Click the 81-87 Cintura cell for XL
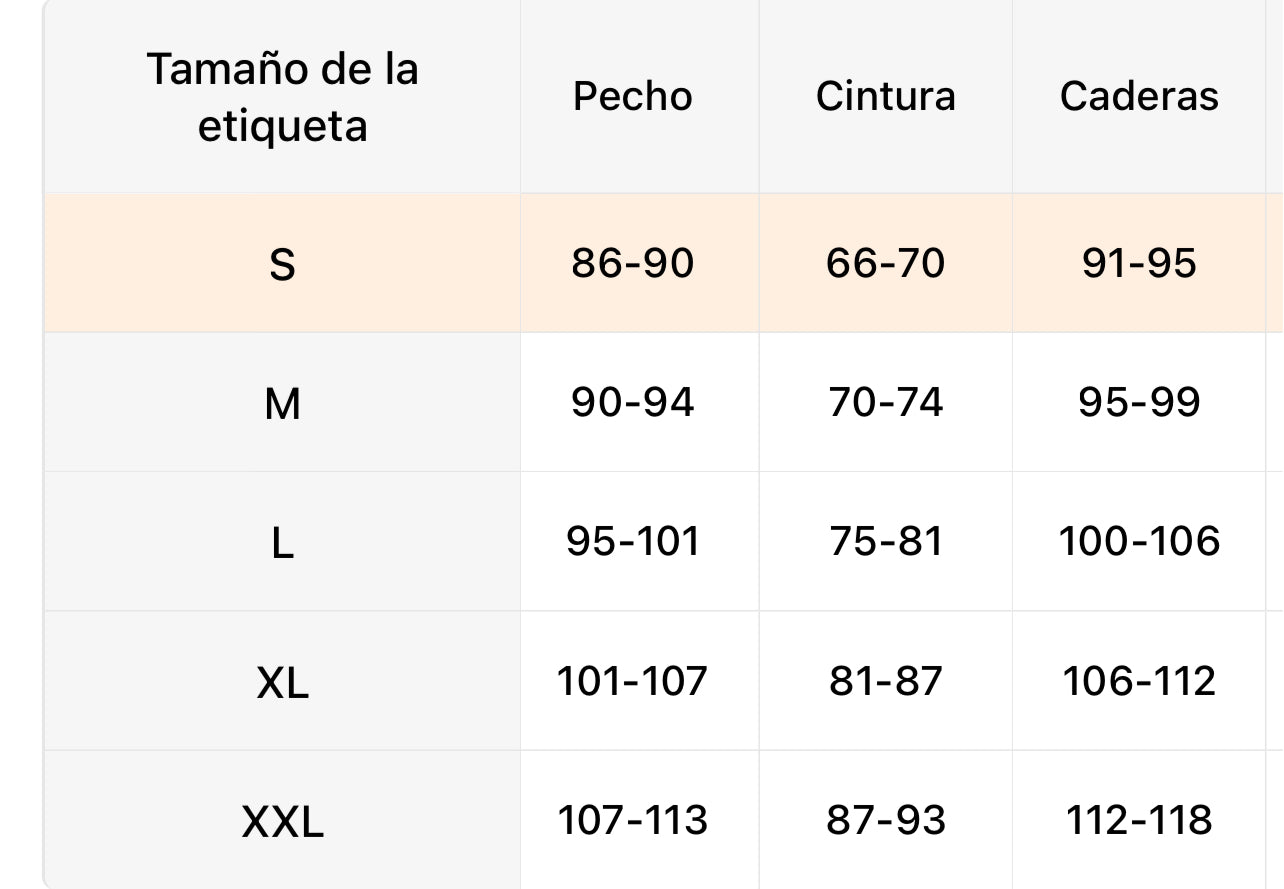Image resolution: width=1284 pixels, height=889 pixels. (x=885, y=682)
